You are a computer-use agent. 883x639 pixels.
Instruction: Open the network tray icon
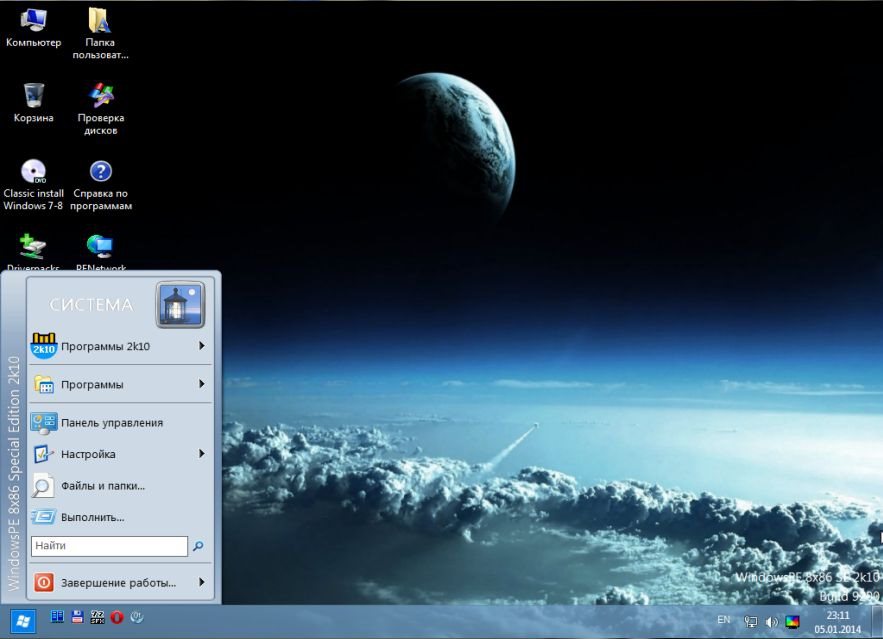click(751, 622)
